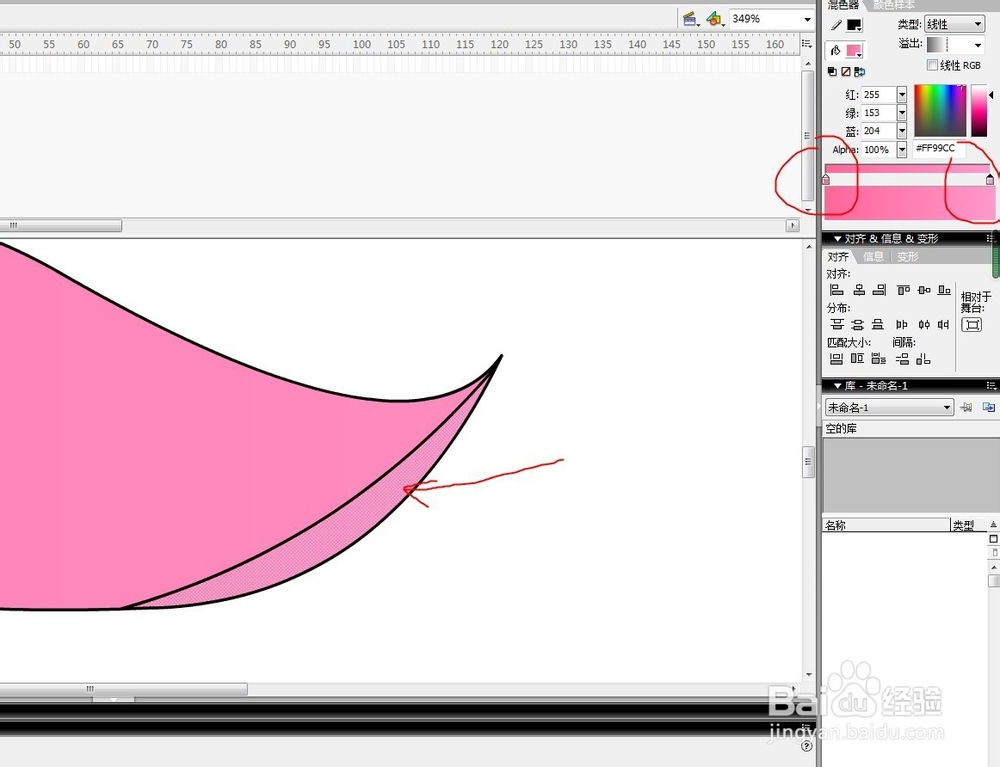
Task: Click the space evenly vertically icon
Action: (902, 360)
